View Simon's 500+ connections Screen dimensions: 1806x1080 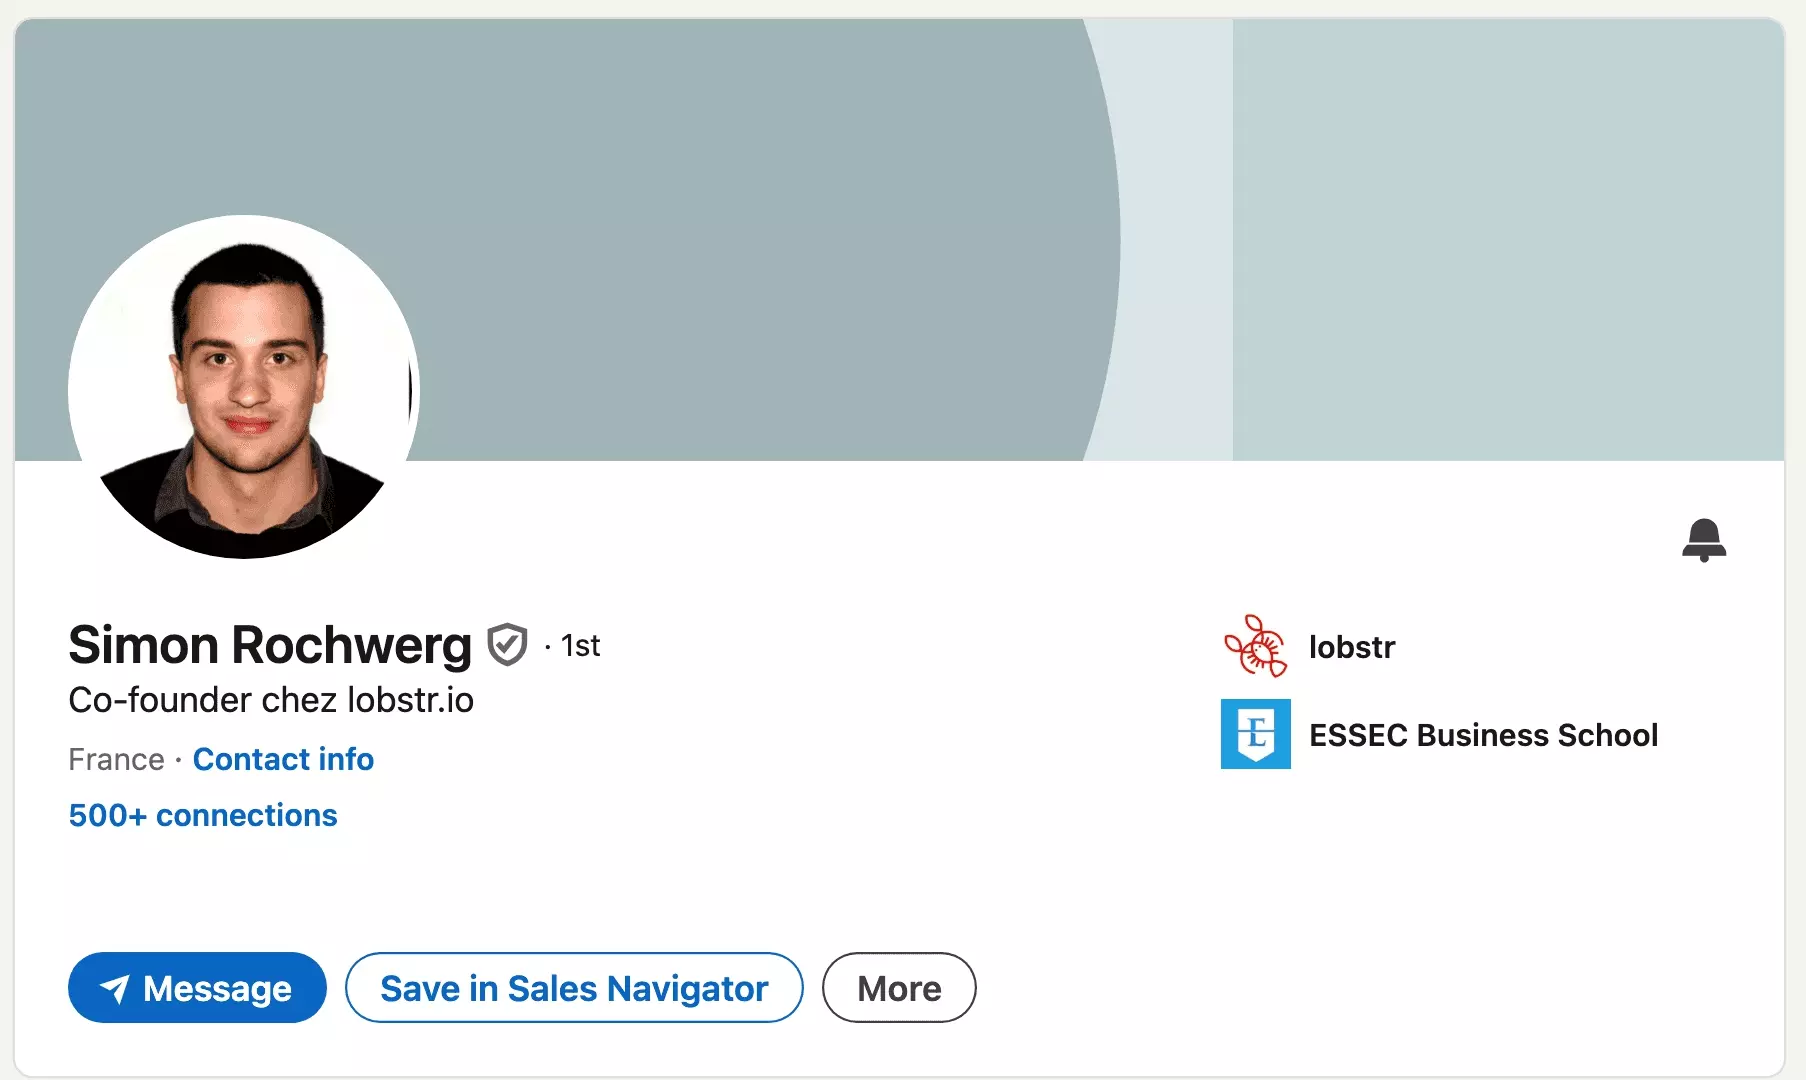[202, 815]
